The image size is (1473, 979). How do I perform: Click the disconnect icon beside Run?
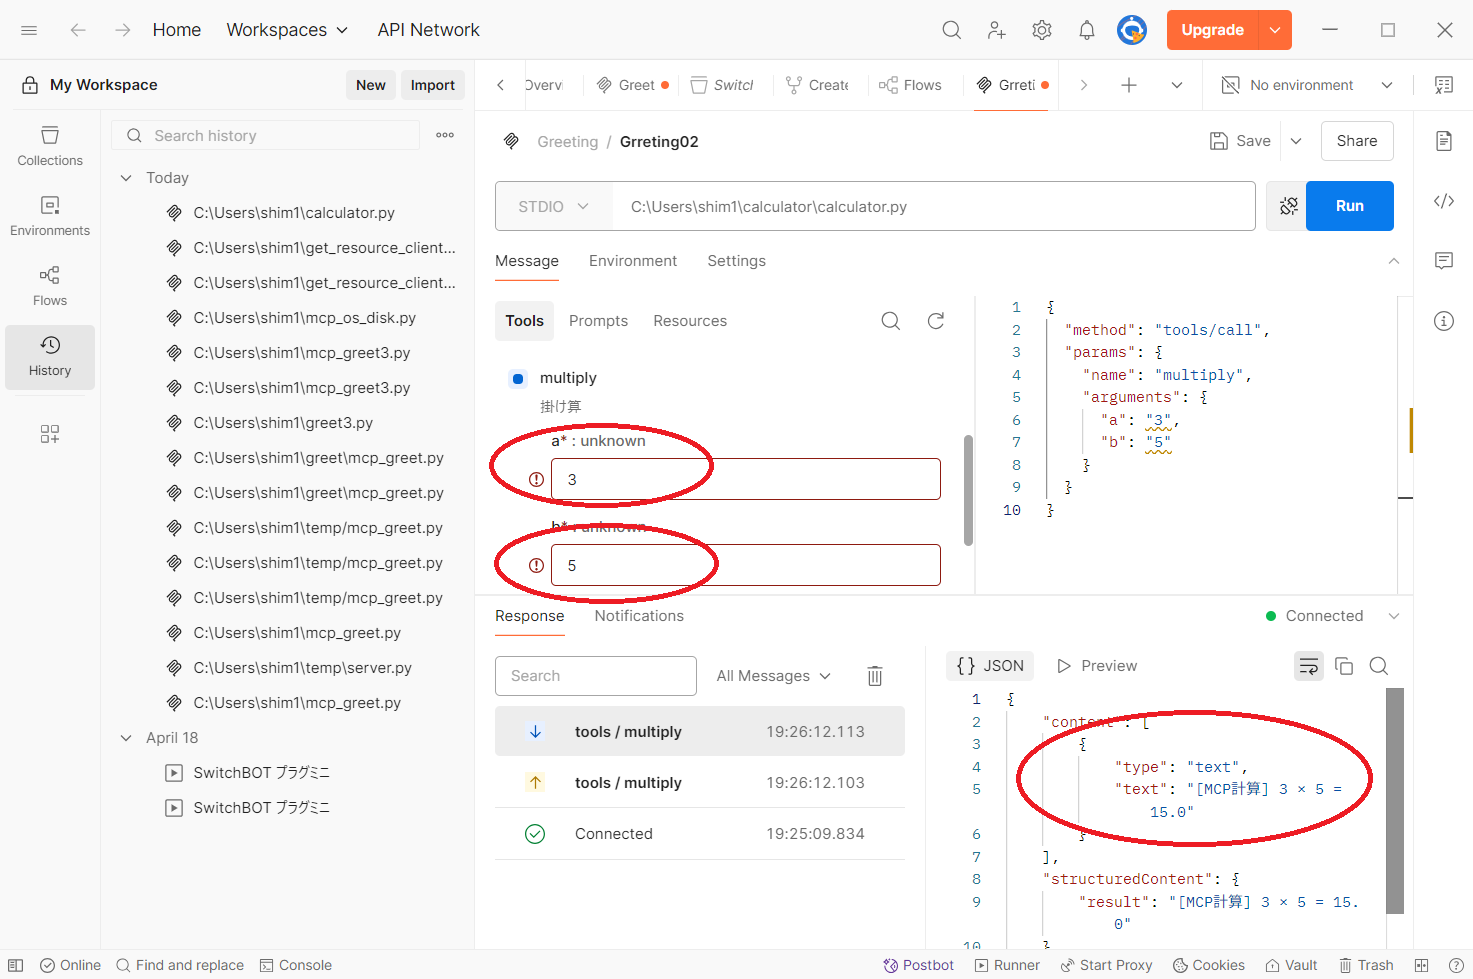(x=1288, y=206)
